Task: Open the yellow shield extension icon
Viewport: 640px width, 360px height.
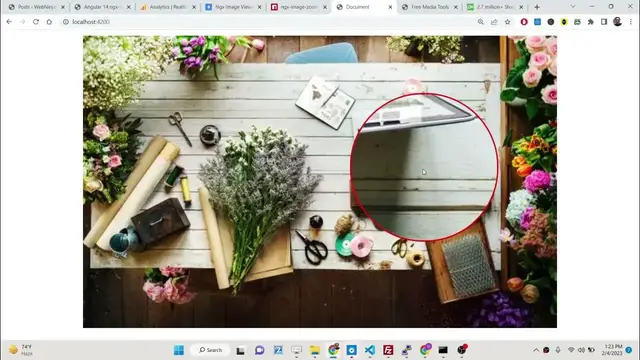Action: [564, 22]
